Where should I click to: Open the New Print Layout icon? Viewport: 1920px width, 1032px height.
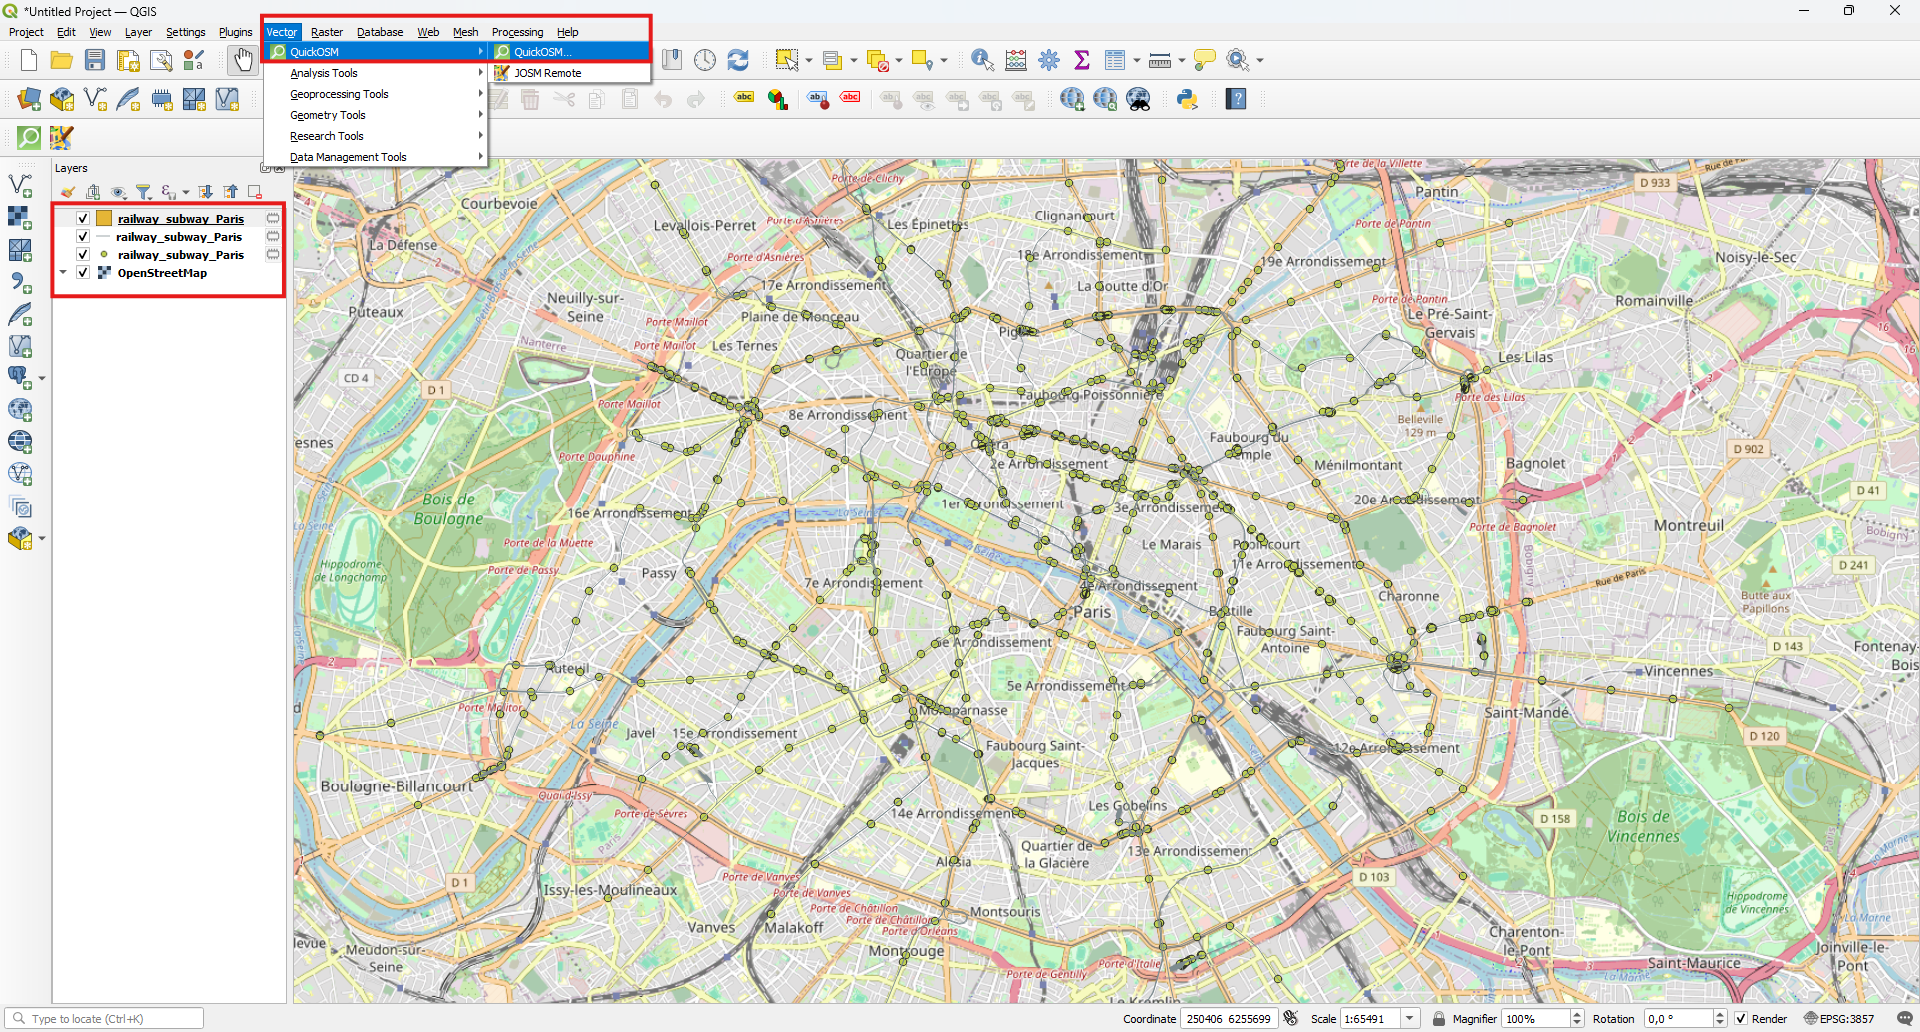click(128, 60)
